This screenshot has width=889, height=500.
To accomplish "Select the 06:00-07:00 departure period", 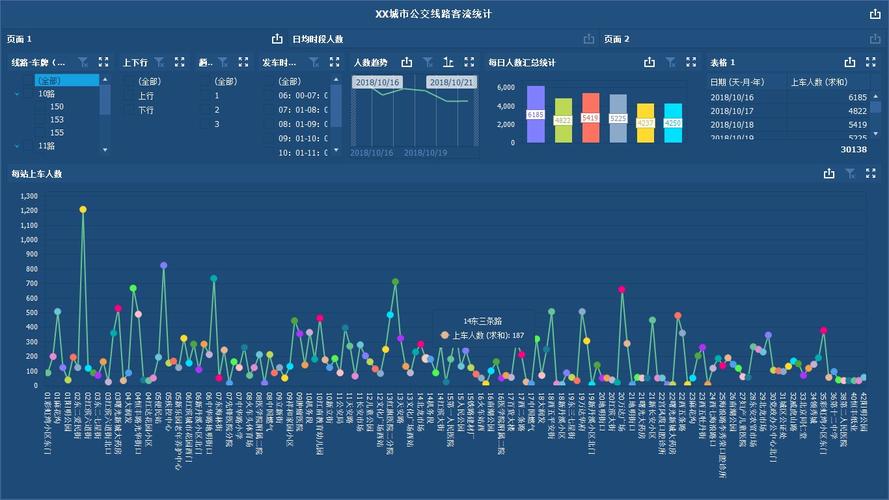I will click(303, 96).
